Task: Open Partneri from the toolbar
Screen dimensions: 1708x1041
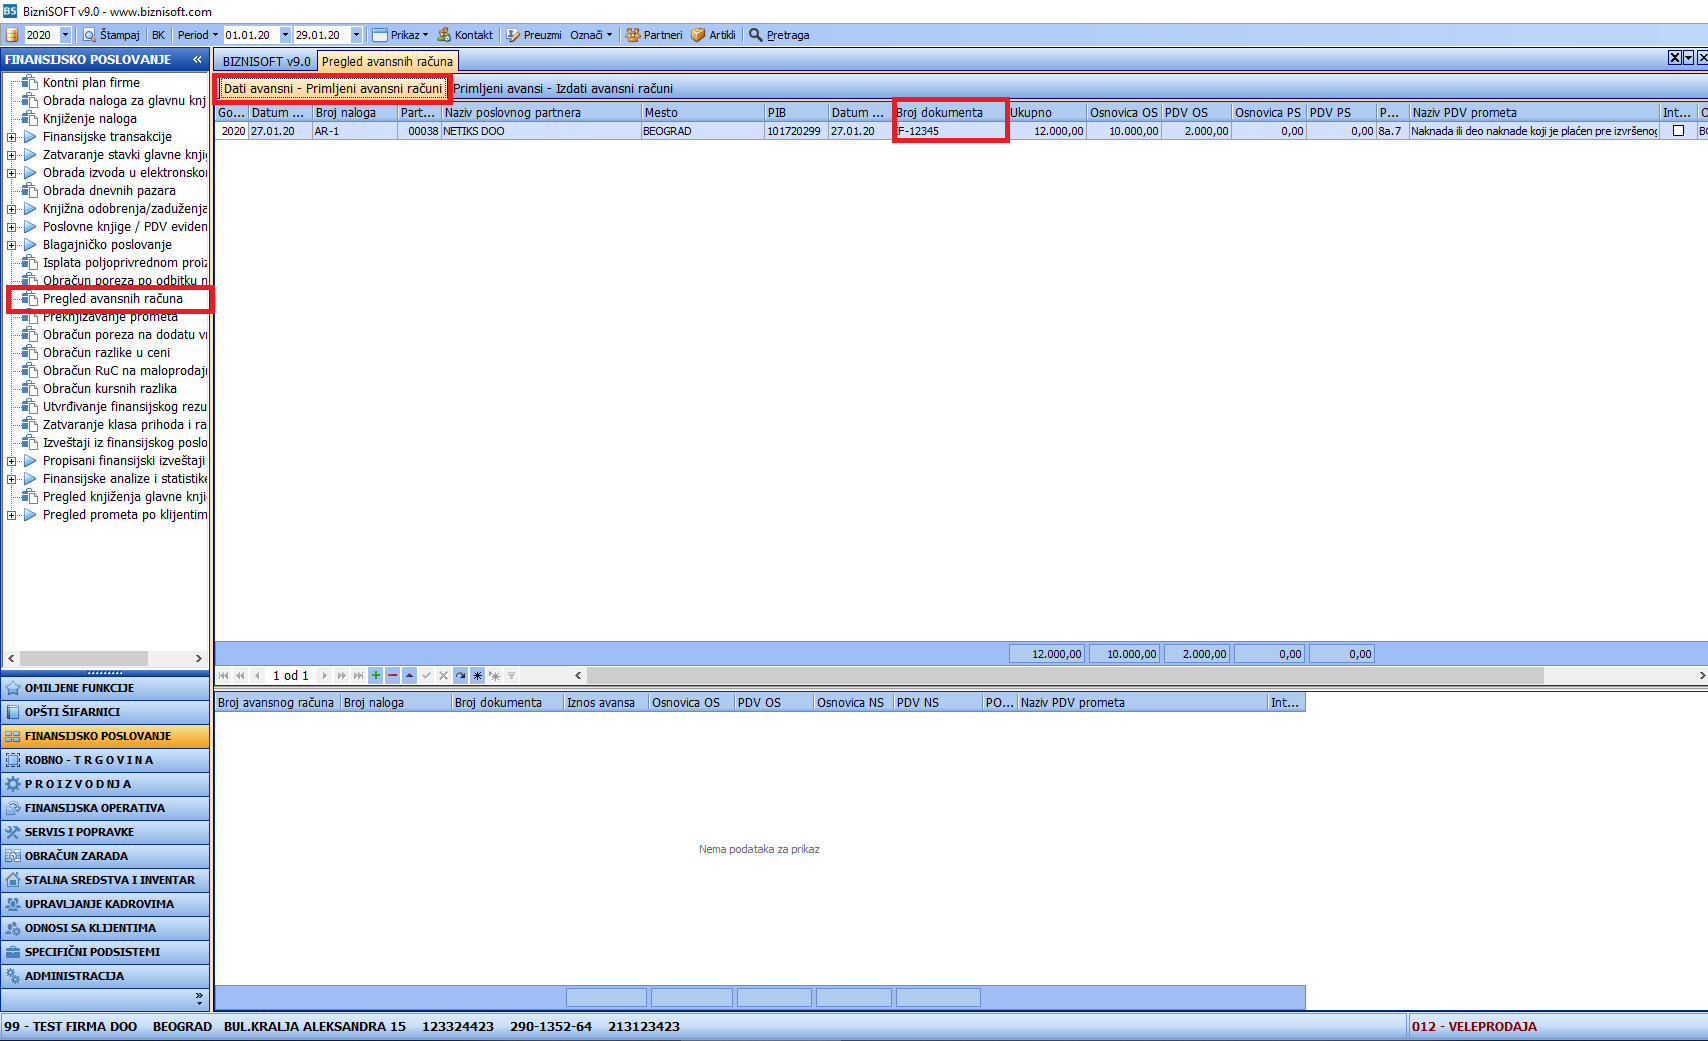Action: [654, 35]
